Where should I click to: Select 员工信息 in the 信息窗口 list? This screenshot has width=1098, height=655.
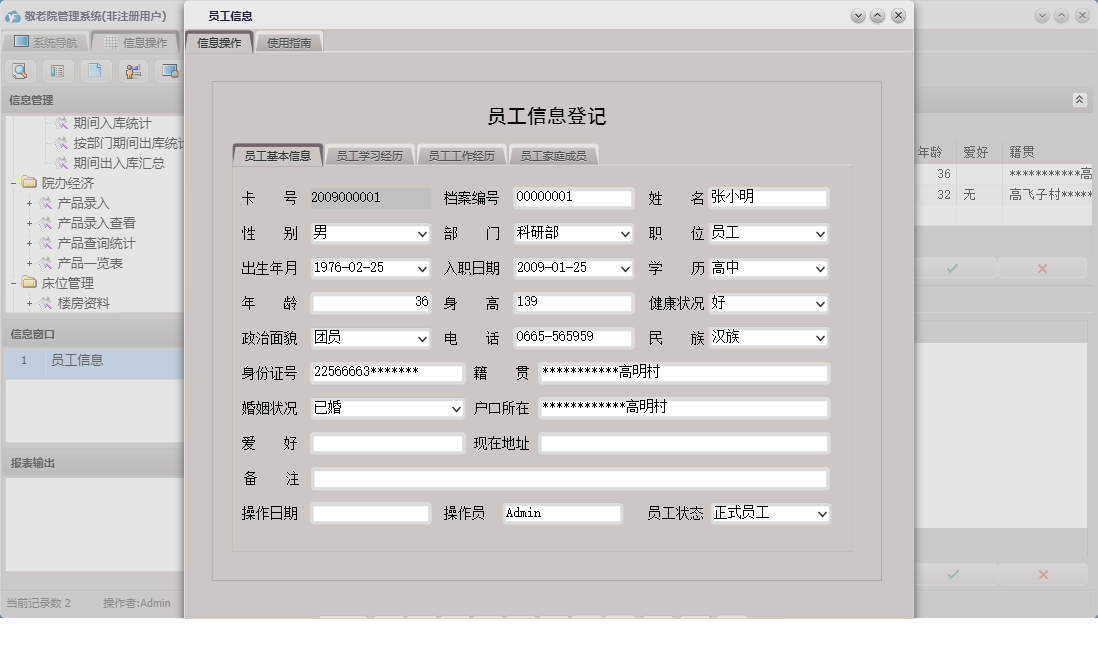click(79, 363)
